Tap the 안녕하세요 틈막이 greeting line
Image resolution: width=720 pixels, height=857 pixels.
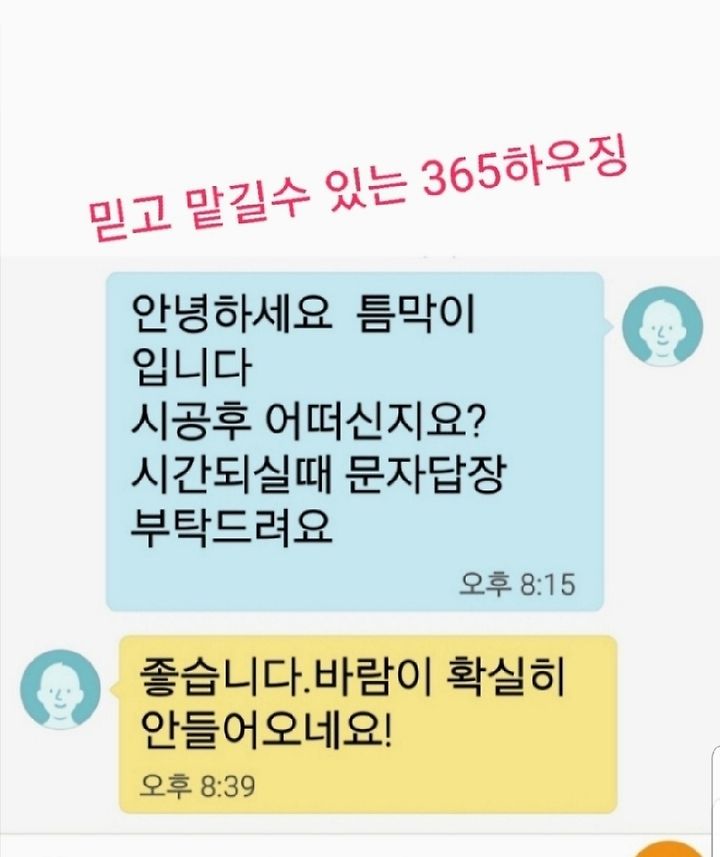click(x=303, y=315)
